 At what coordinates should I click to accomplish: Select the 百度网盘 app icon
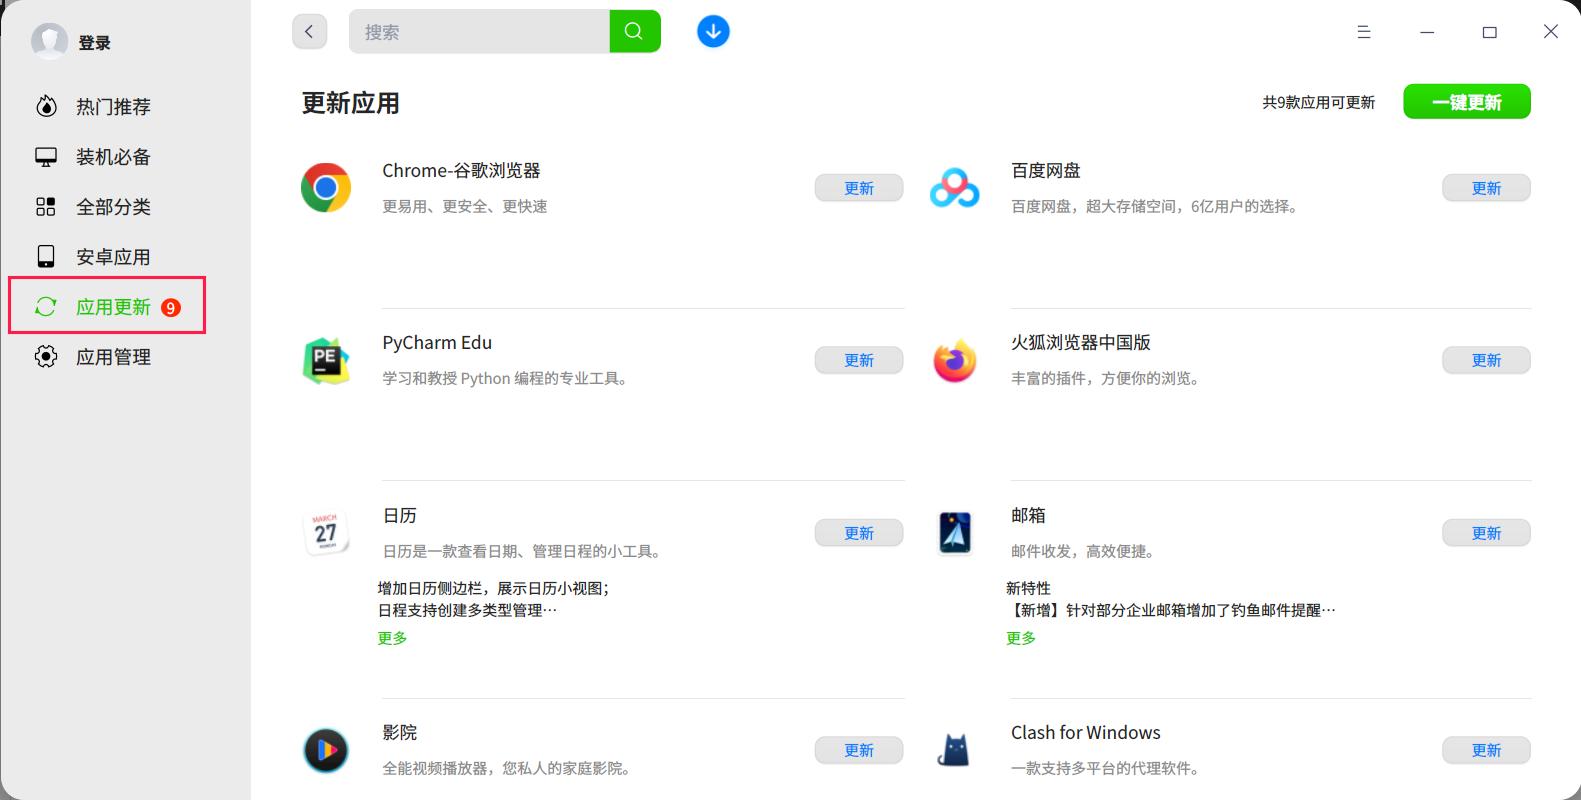coord(953,187)
